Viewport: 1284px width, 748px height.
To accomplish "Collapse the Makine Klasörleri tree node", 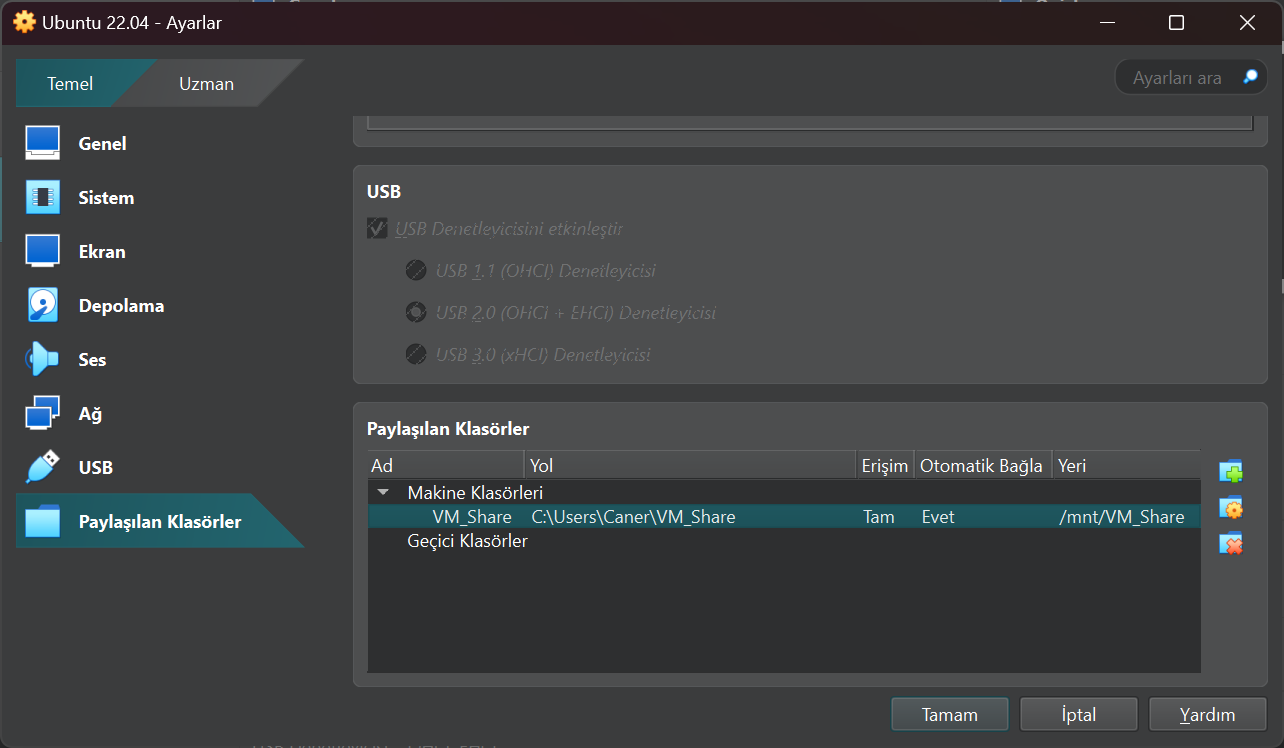I will click(383, 493).
